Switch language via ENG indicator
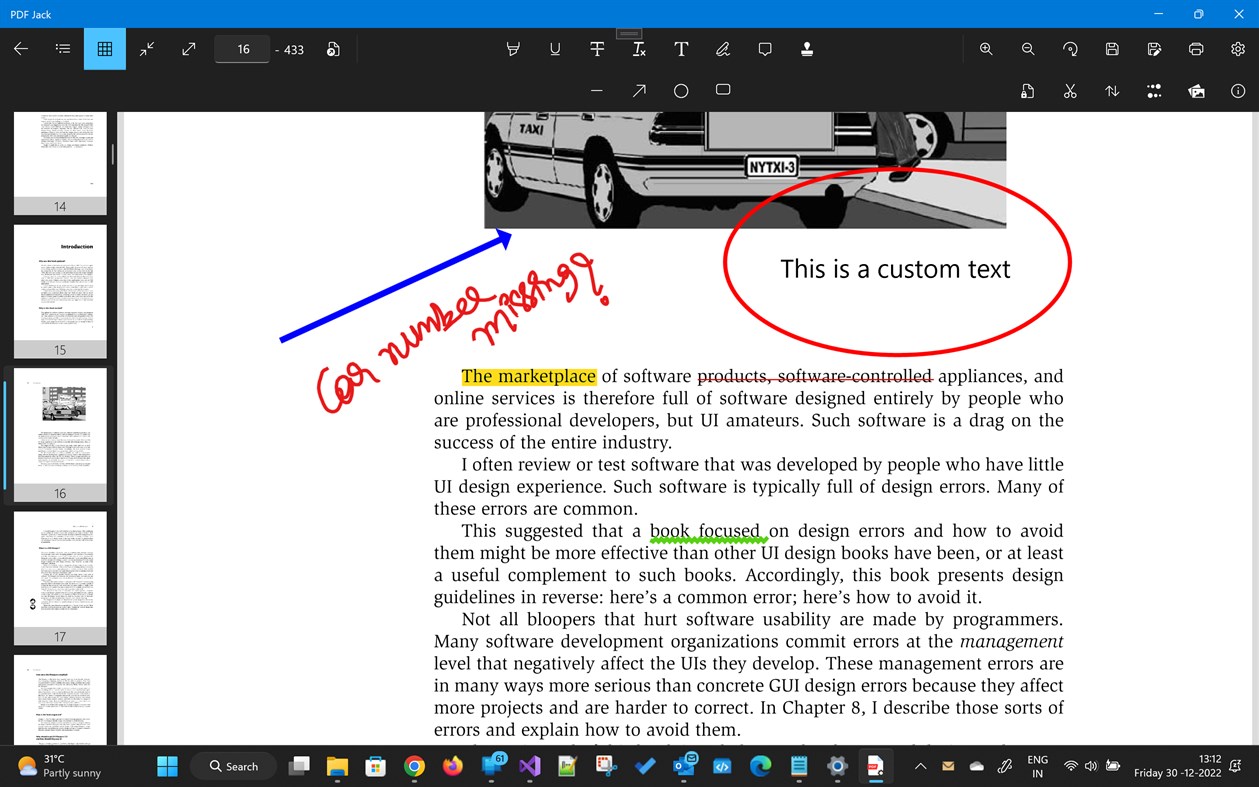The image size is (1259, 787). 1037,765
